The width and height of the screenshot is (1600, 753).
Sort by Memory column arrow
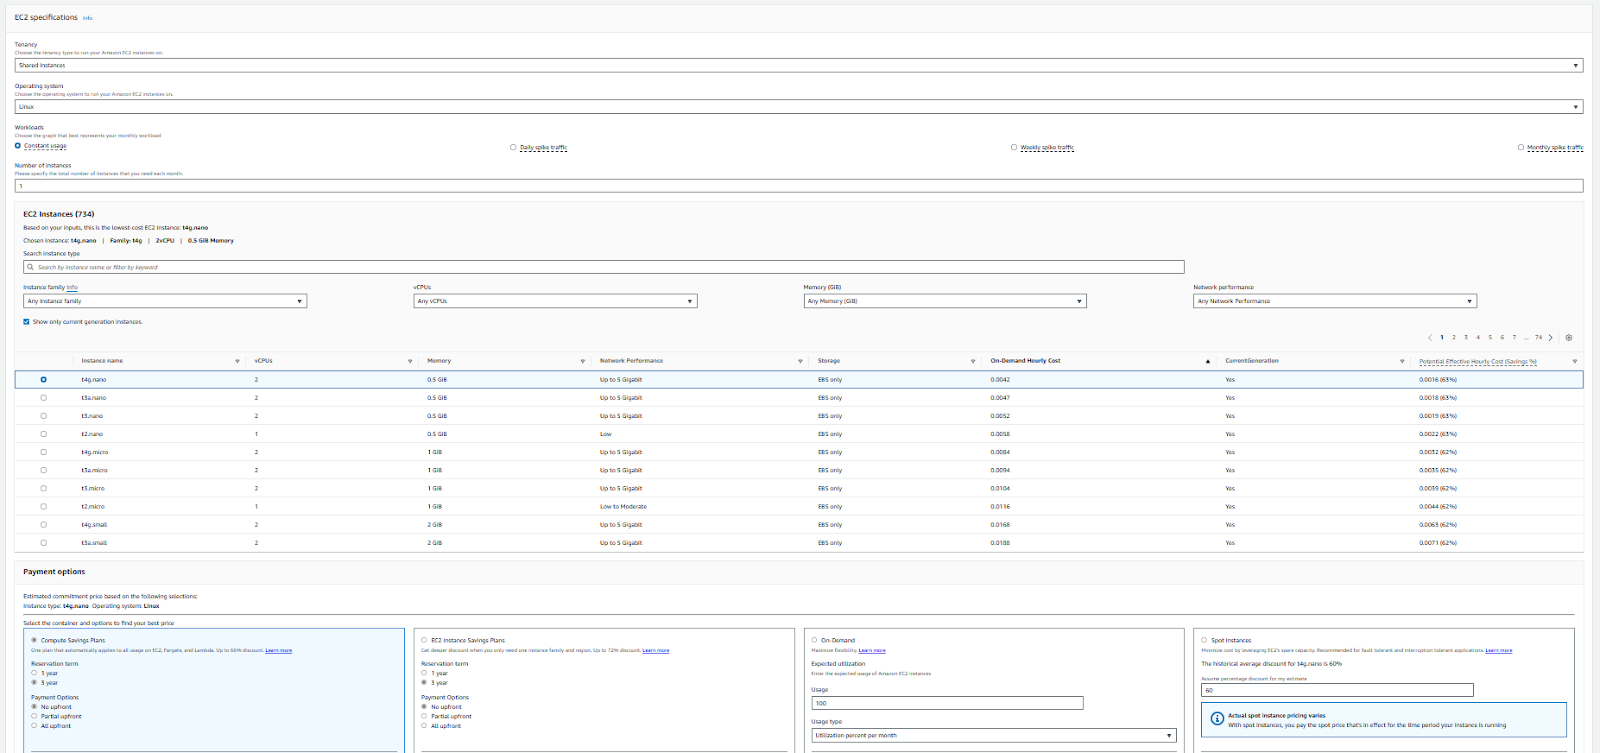[x=583, y=361]
